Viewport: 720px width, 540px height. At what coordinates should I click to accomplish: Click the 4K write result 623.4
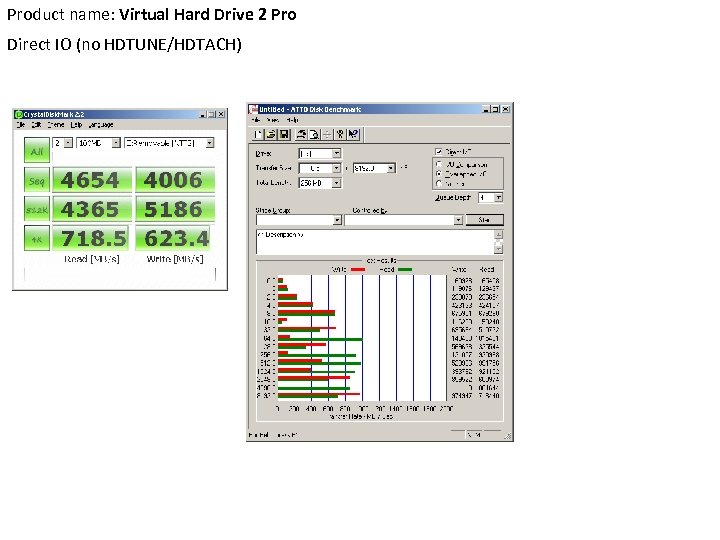(x=174, y=238)
